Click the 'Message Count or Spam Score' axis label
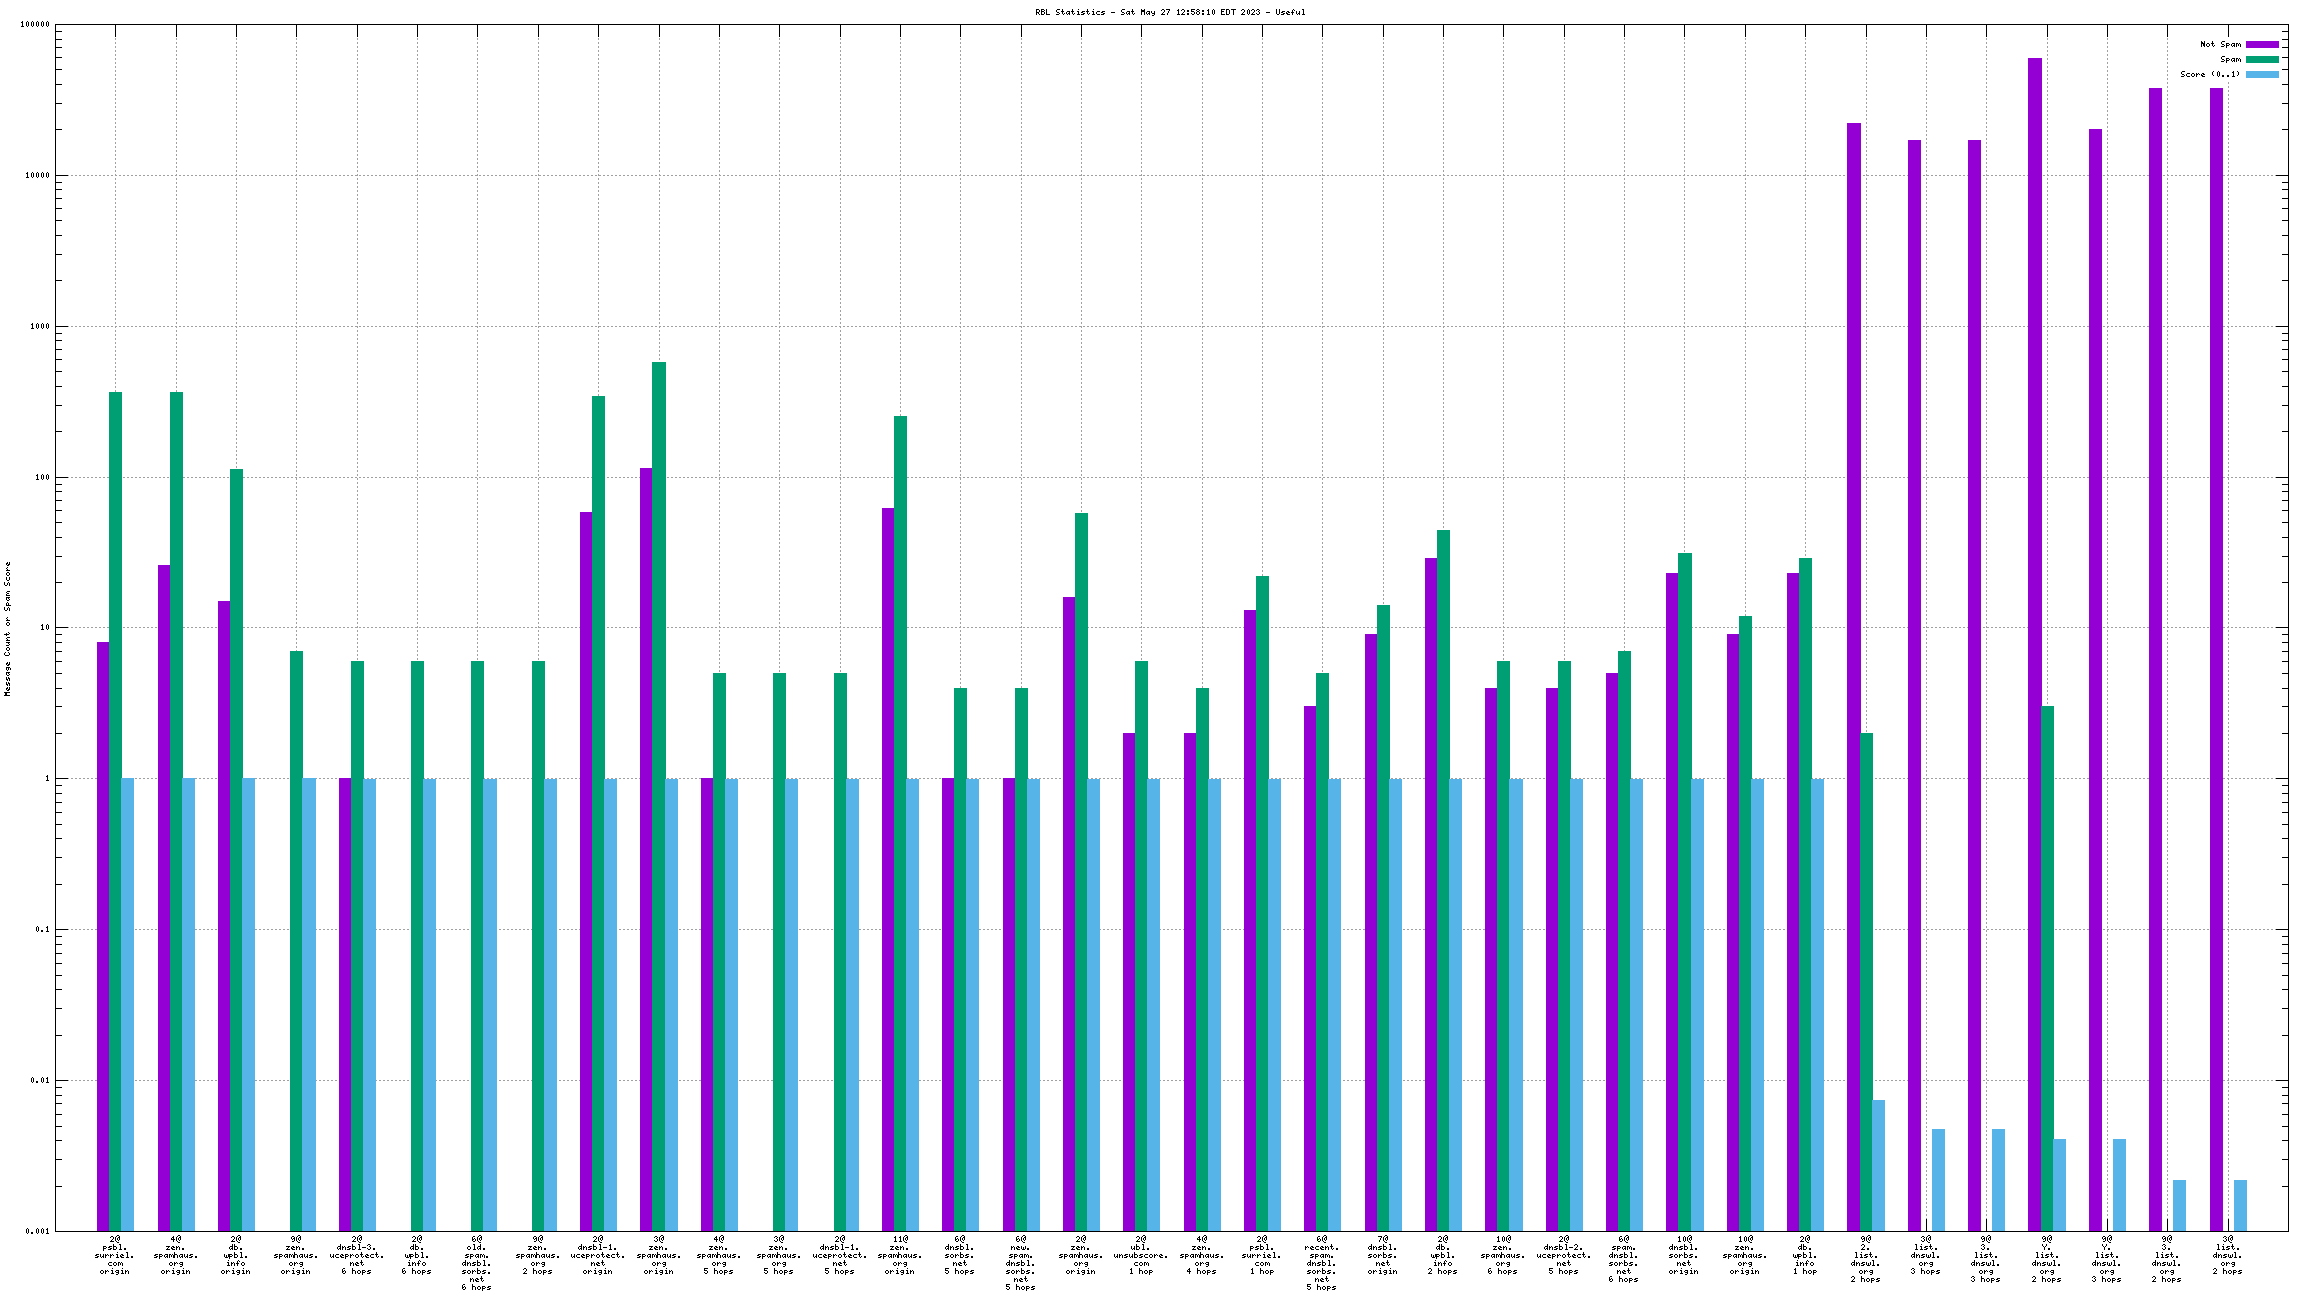 tap(8, 628)
